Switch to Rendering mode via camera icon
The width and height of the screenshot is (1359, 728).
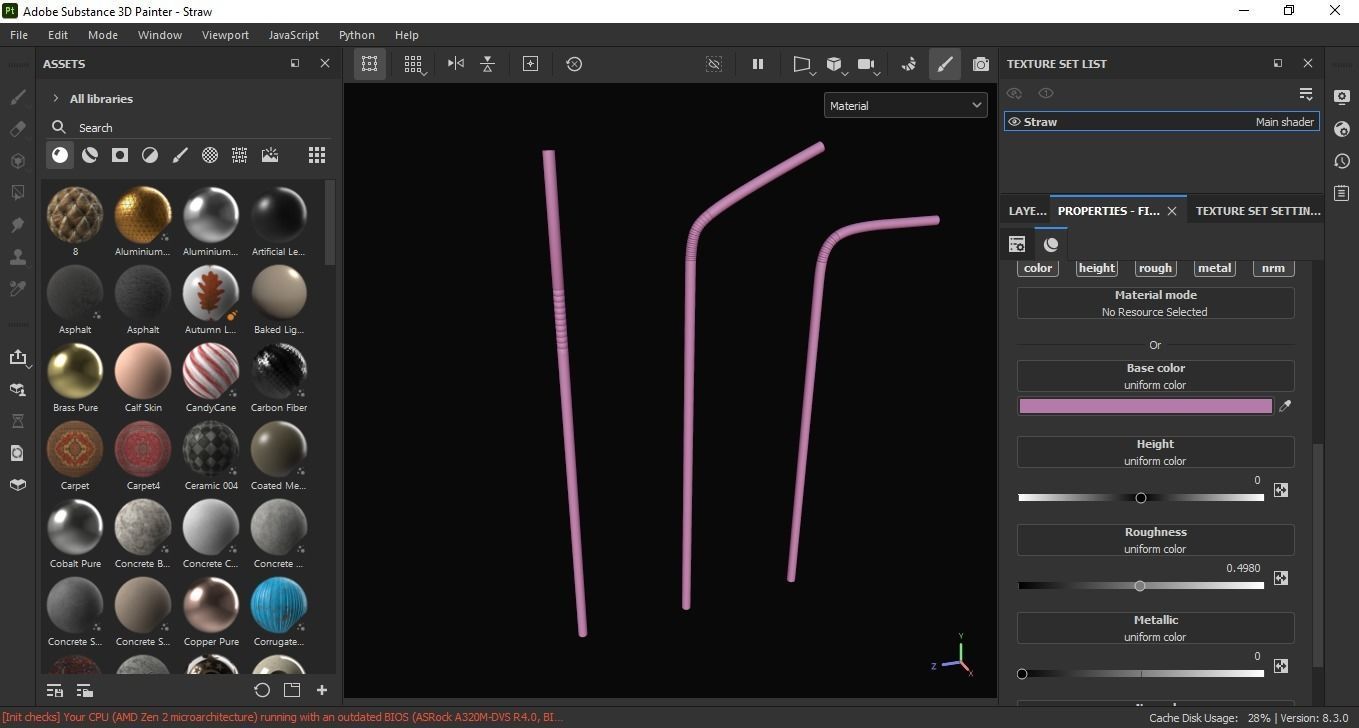click(x=981, y=64)
